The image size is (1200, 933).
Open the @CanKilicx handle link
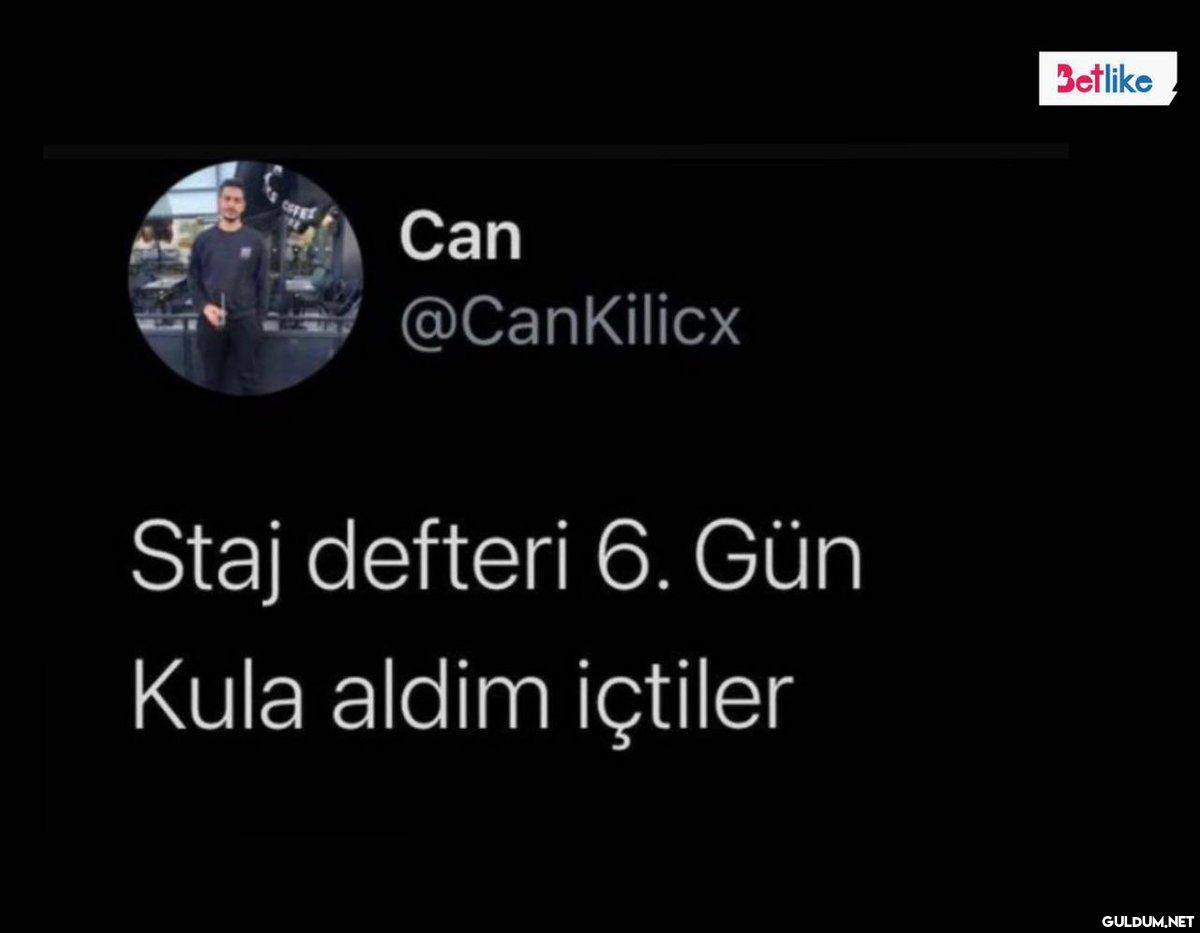click(570, 323)
